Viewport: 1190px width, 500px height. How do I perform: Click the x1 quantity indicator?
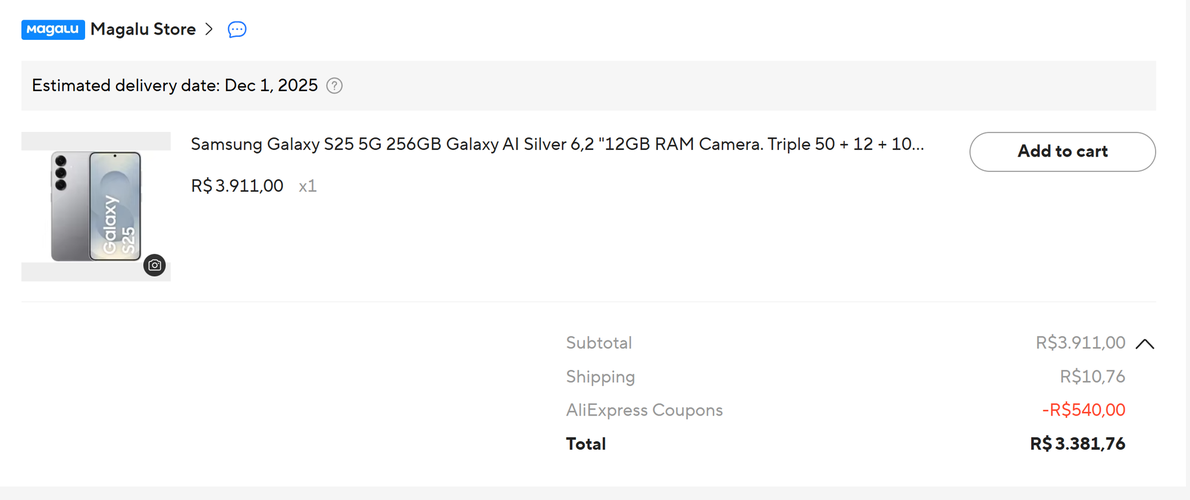tap(307, 186)
